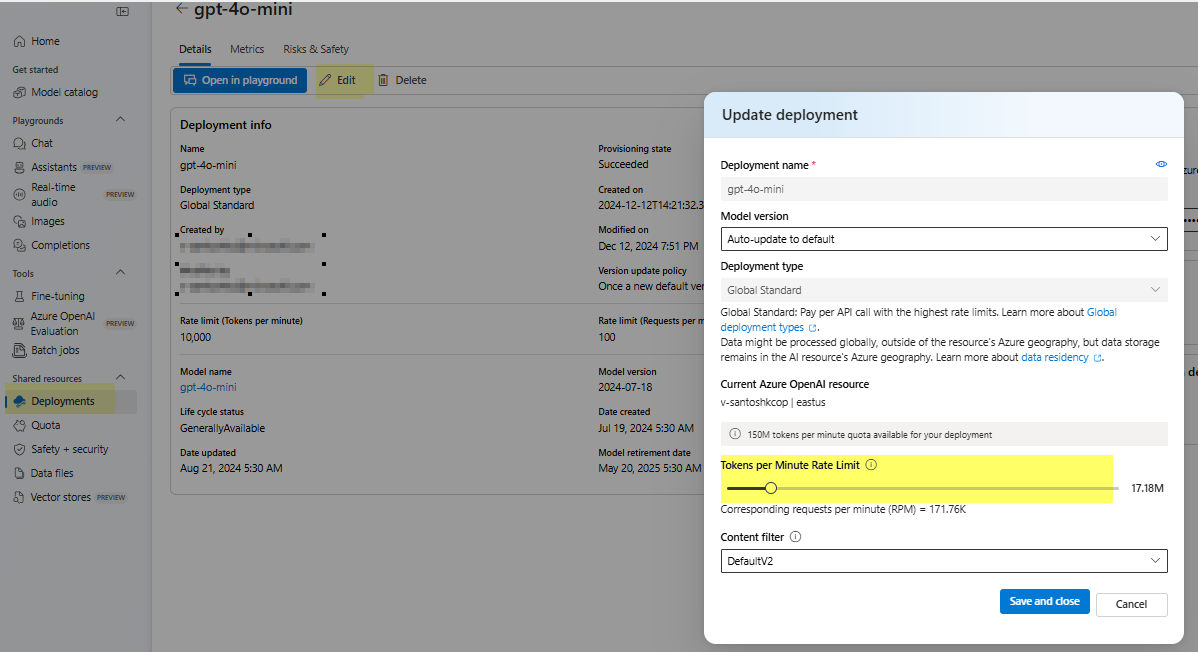This screenshot has width=1198, height=652.
Task: Toggle the eye icon beside Deployment name
Action: [1161, 164]
